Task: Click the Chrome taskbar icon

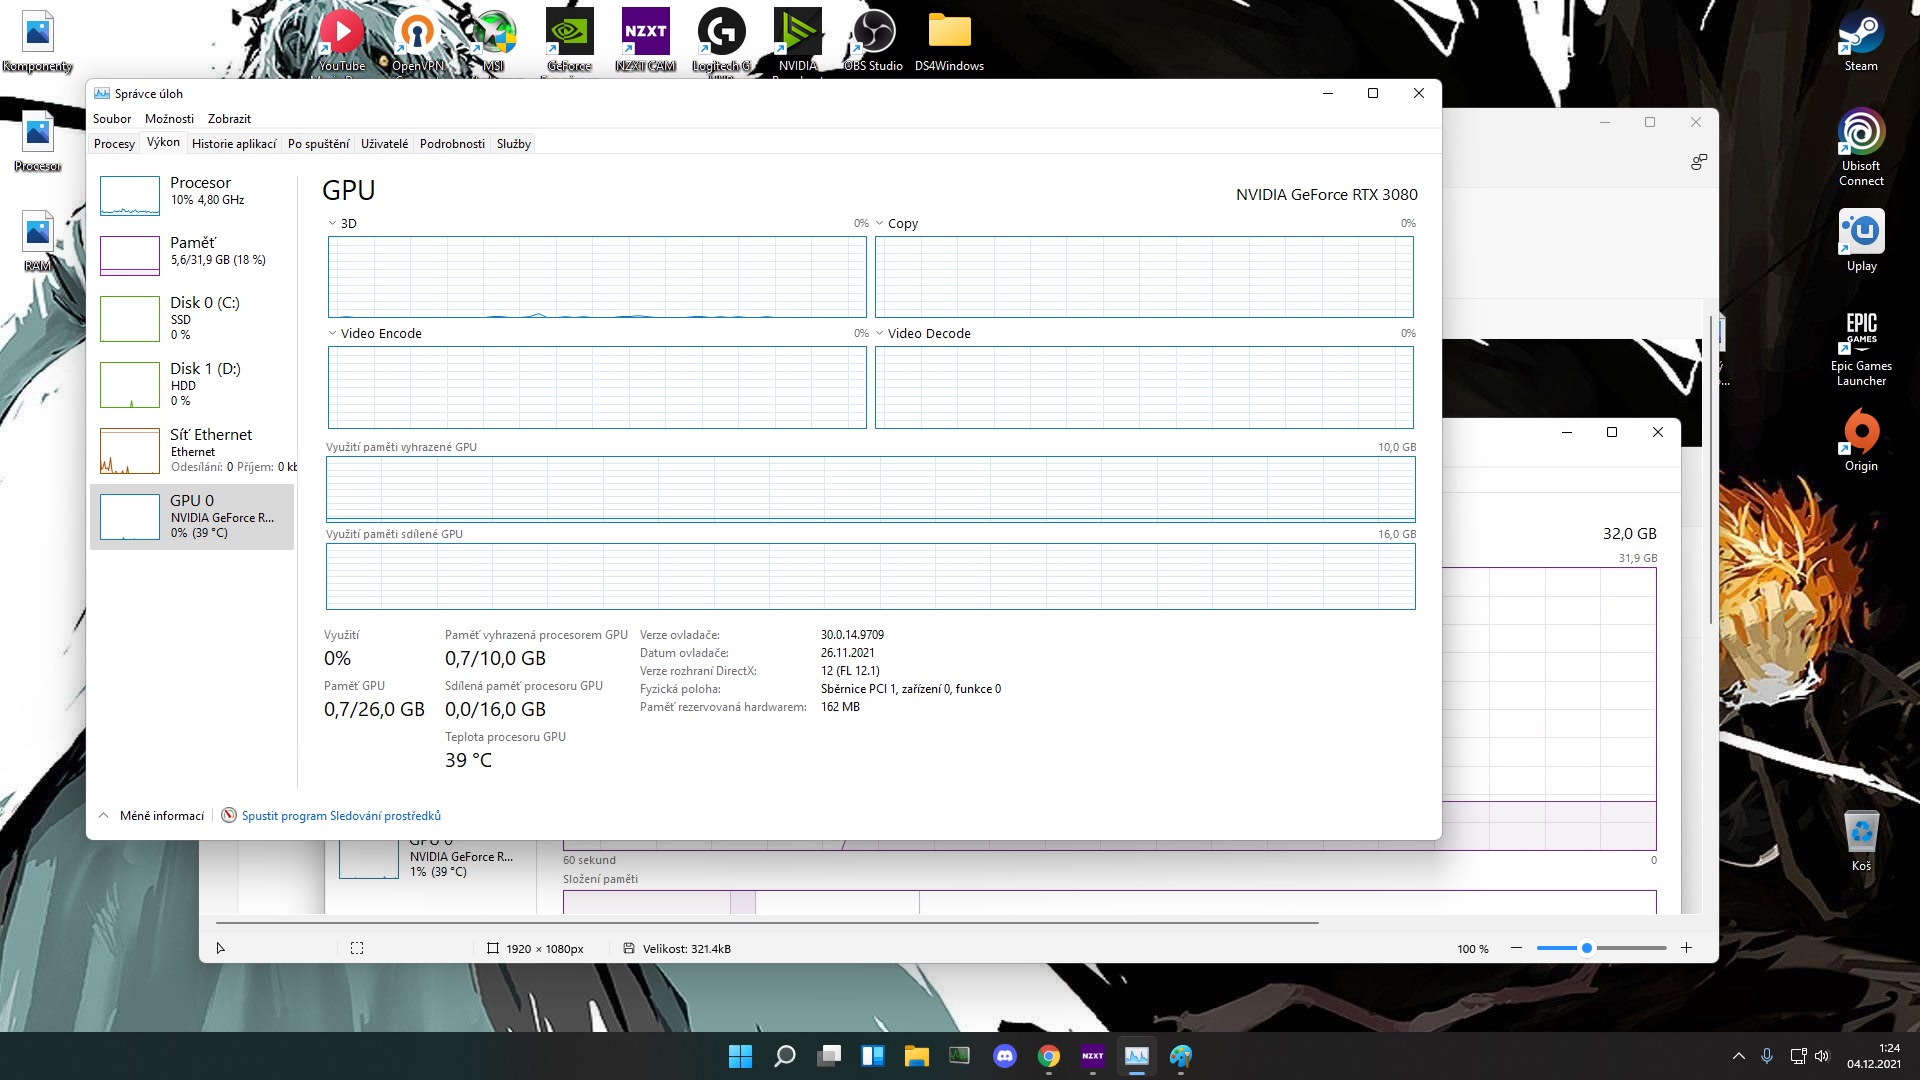Action: coord(1048,1056)
